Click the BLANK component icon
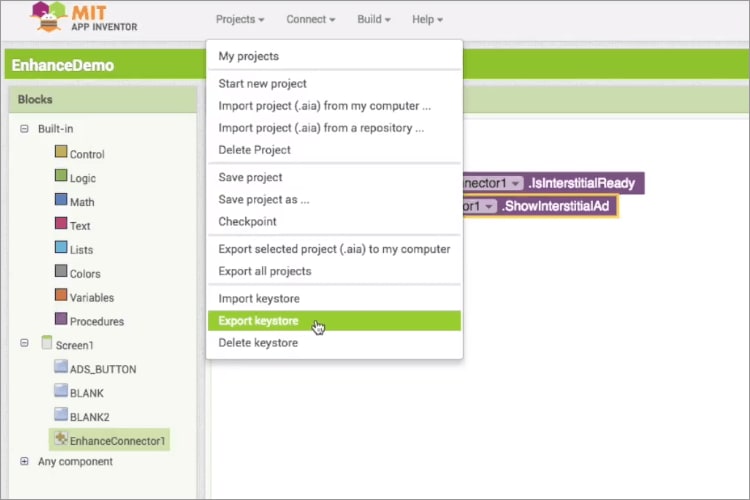The width and height of the screenshot is (750, 500). tap(61, 390)
